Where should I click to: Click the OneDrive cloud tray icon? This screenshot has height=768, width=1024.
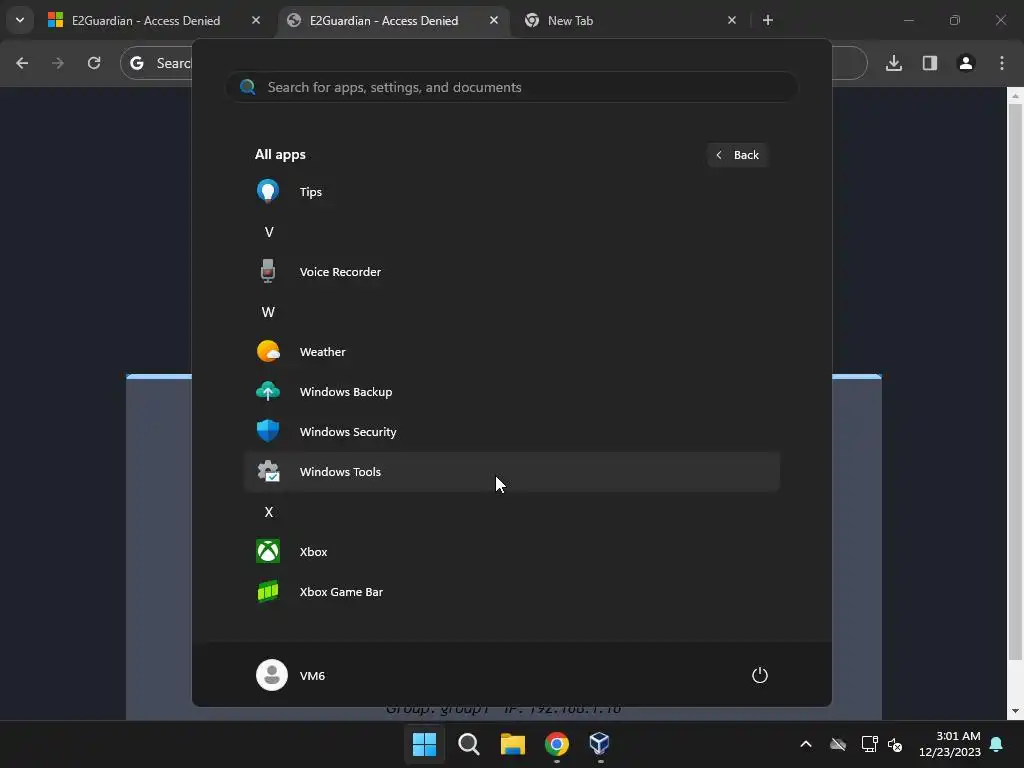click(838, 744)
